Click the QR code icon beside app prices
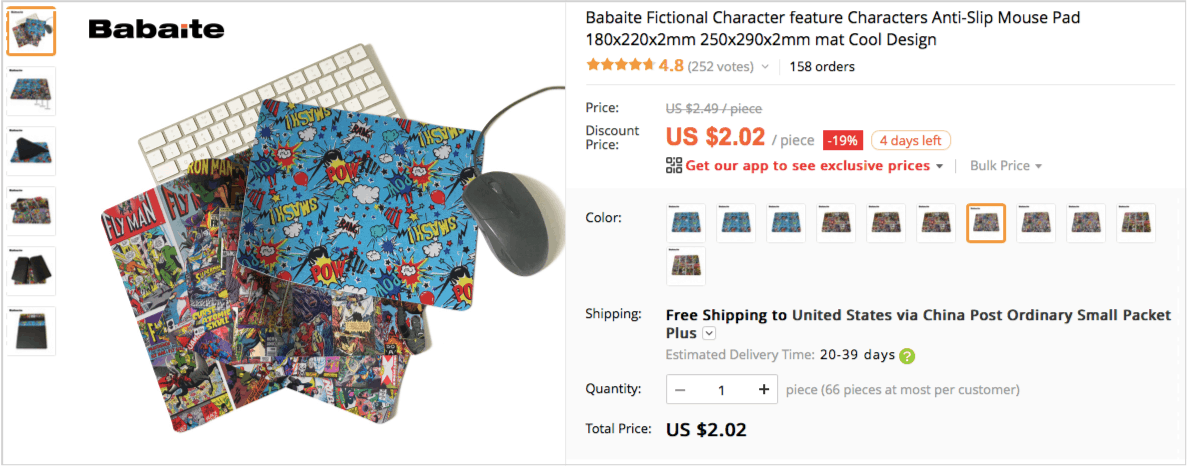This screenshot has height=466, width=1187. click(674, 166)
